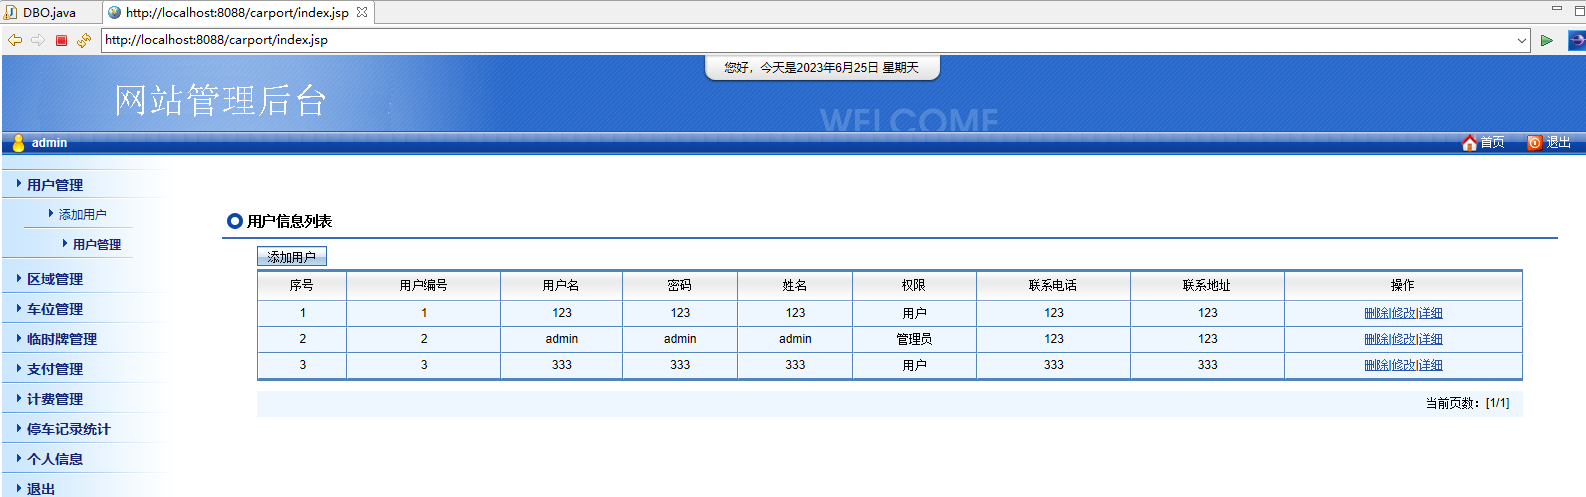The height and width of the screenshot is (497, 1586).
Task: Open the indented 用户管理 submenu item
Action: (97, 244)
